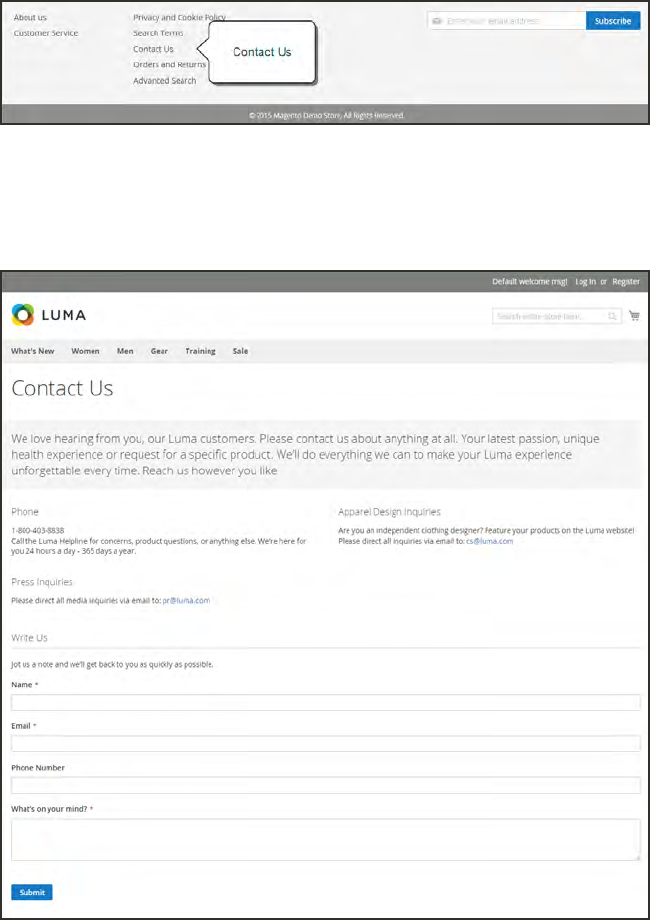Viewport: 651px width, 921px height.
Task: Click the search magnifier icon
Action: click(613, 317)
